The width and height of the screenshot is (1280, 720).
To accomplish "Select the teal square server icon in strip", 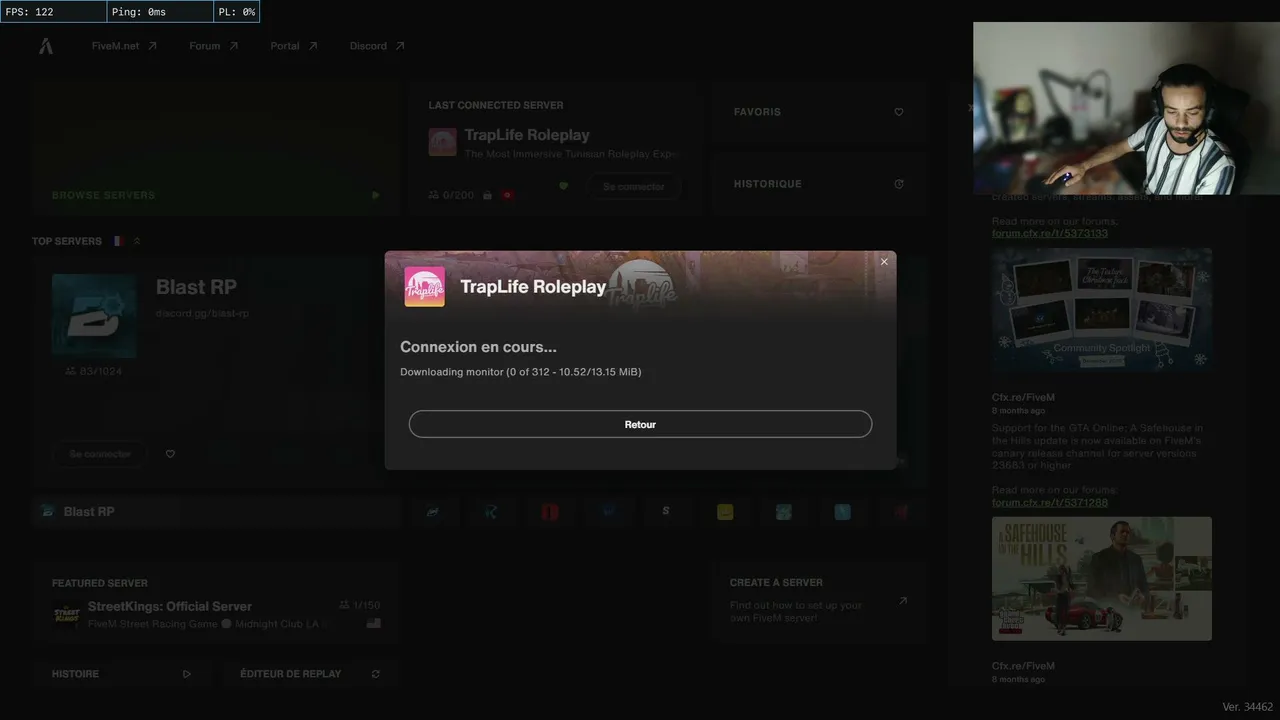I will [x=784, y=512].
